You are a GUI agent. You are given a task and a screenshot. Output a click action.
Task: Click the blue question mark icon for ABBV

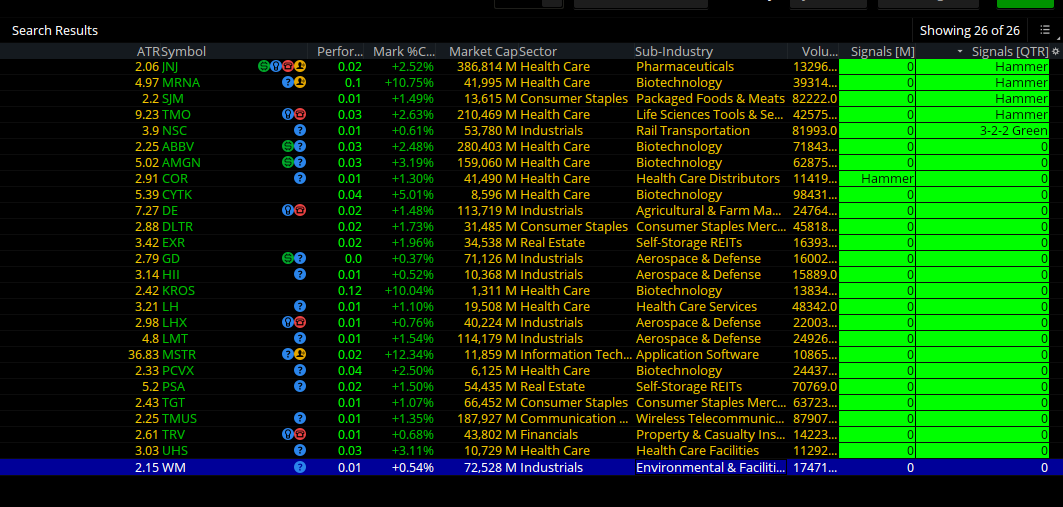pyautogui.click(x=300, y=146)
